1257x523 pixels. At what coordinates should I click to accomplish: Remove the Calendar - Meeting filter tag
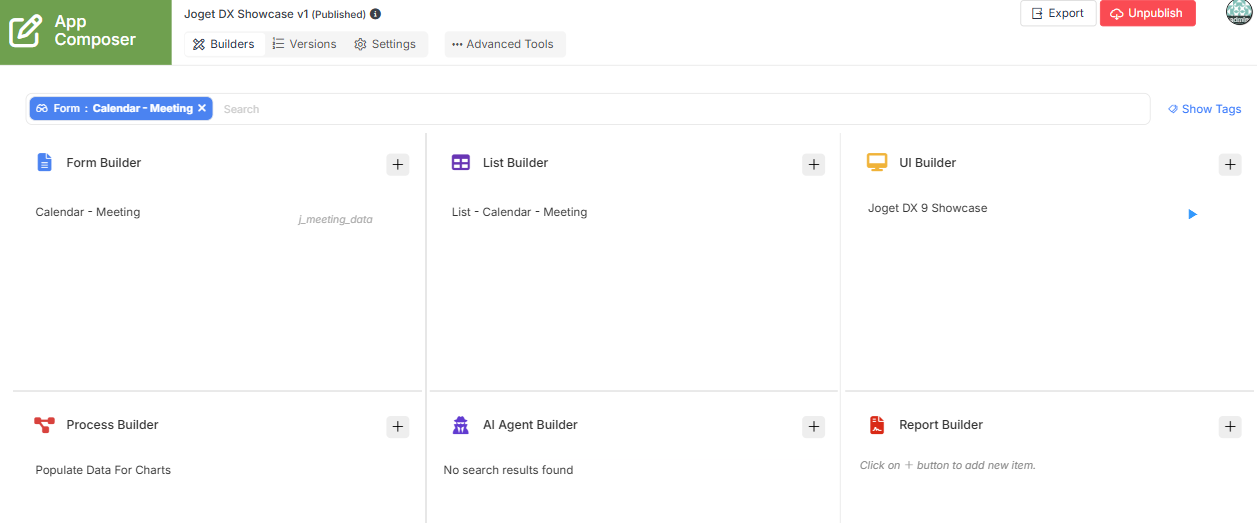point(202,108)
